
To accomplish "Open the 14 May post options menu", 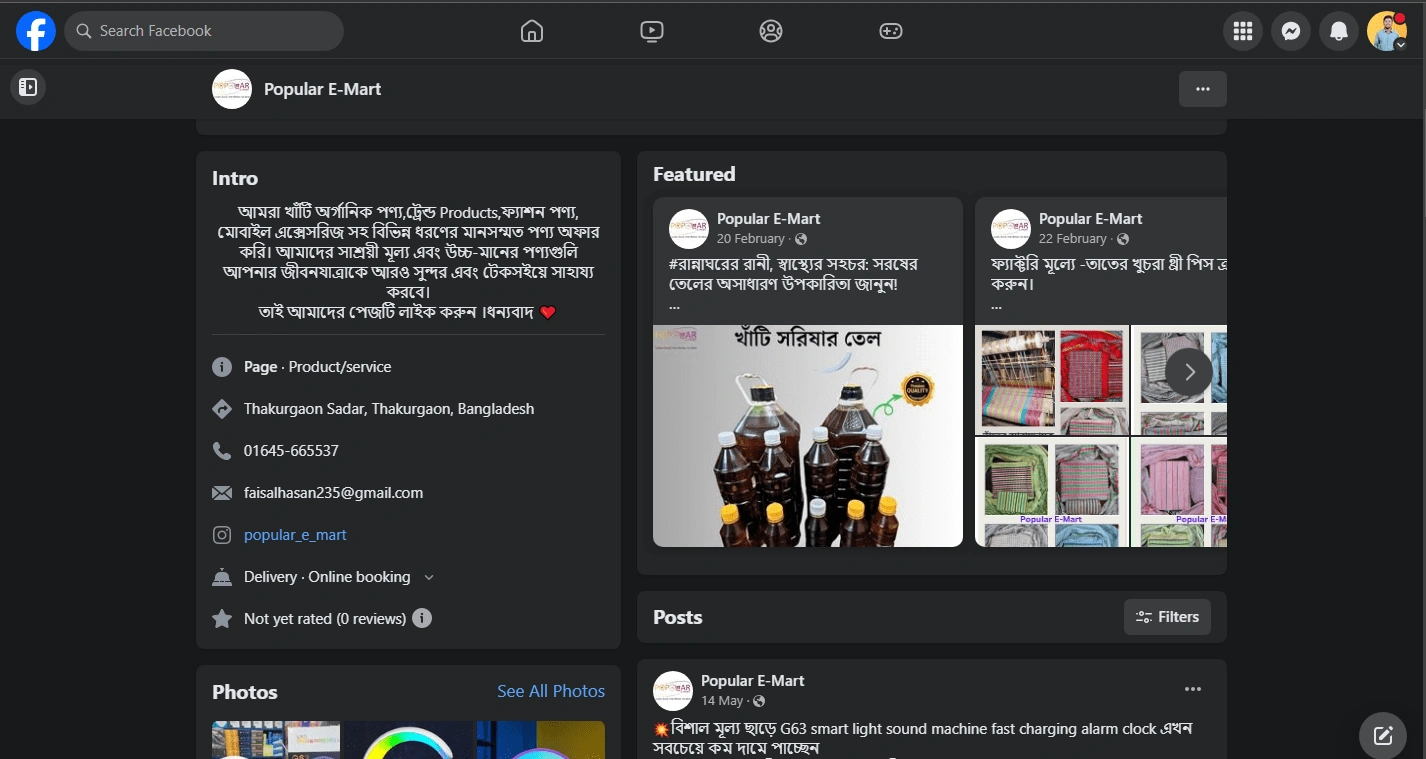I will 1193,689.
